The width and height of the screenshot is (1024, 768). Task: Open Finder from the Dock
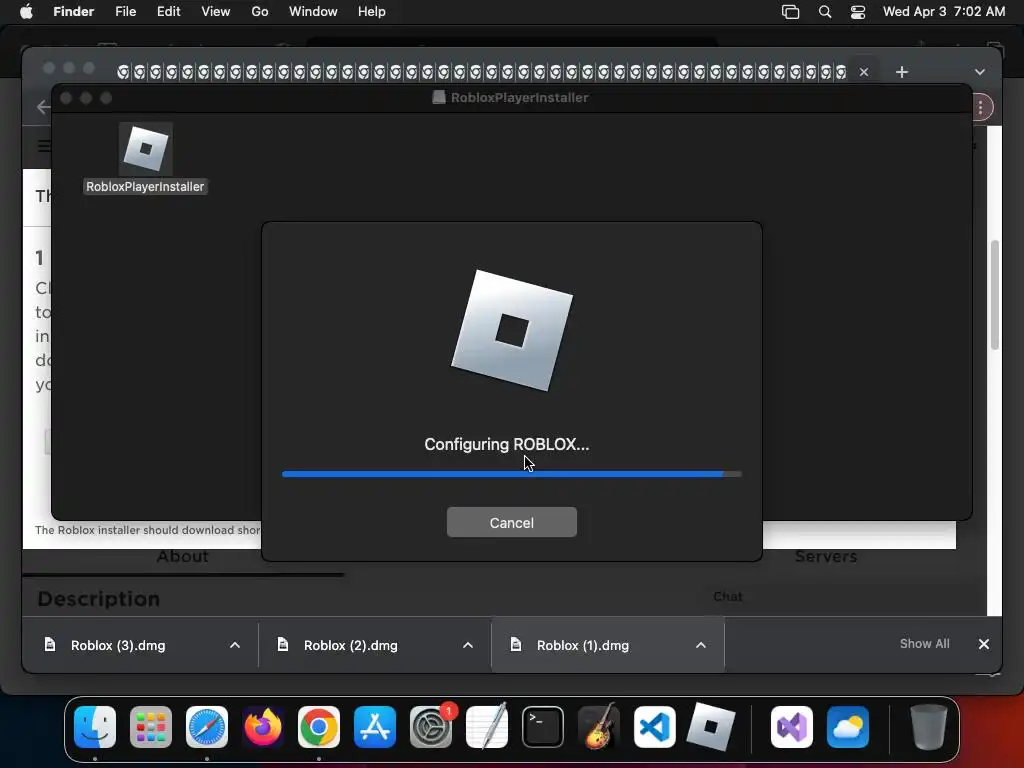(95, 727)
